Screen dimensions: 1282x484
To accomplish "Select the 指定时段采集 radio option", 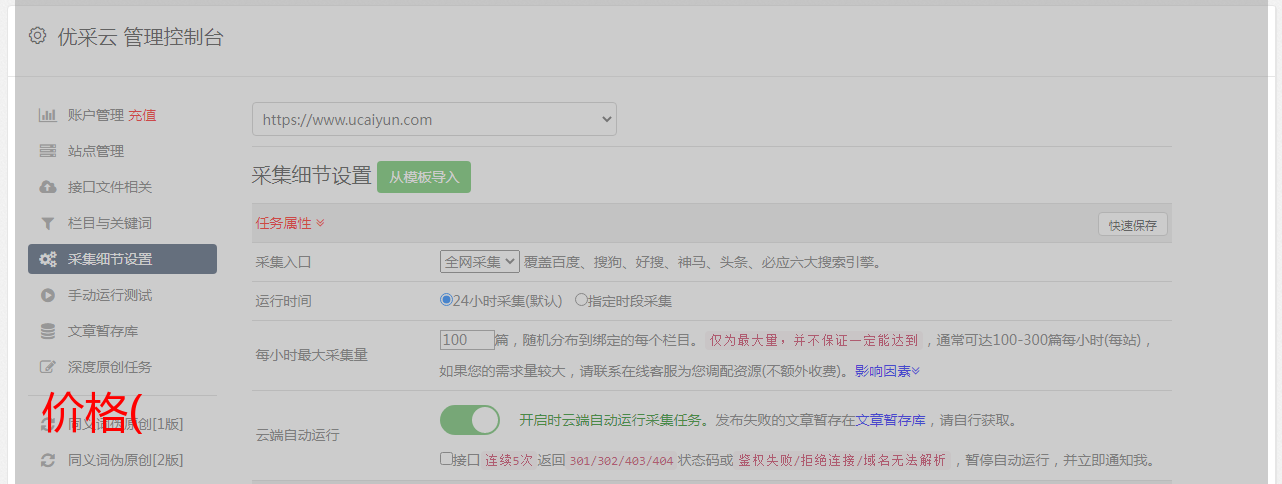I will coord(581,299).
